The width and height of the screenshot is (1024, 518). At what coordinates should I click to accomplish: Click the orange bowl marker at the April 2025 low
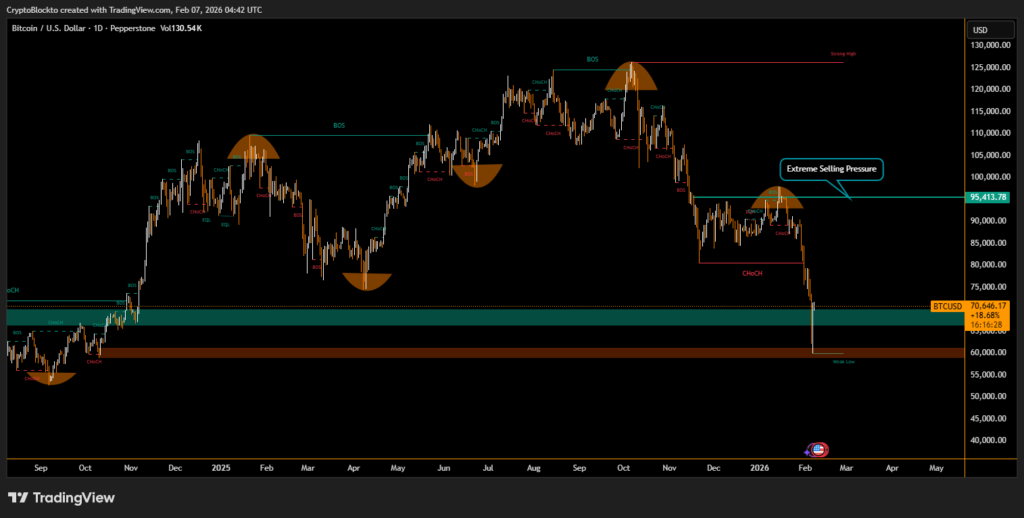[365, 280]
